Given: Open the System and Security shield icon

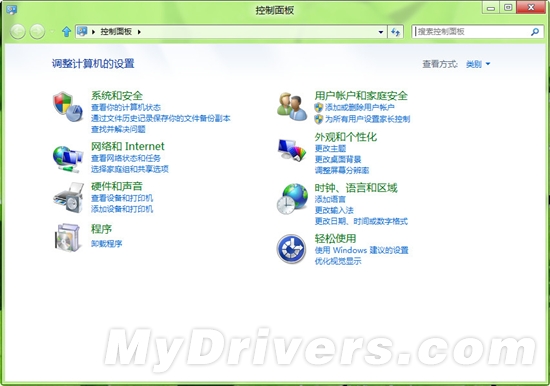Looking at the screenshot, I should (68, 106).
